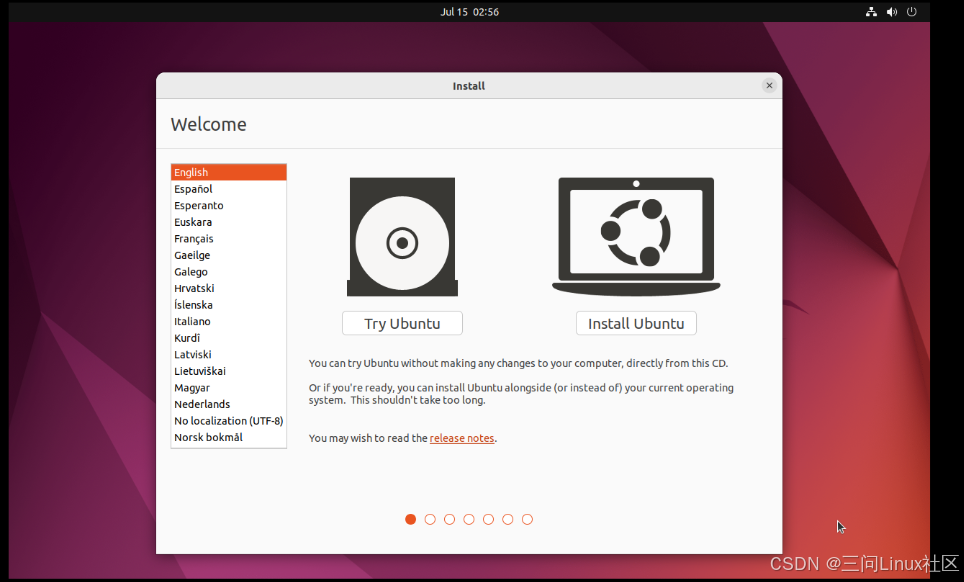
Task: Open the release notes link
Action: point(462,438)
